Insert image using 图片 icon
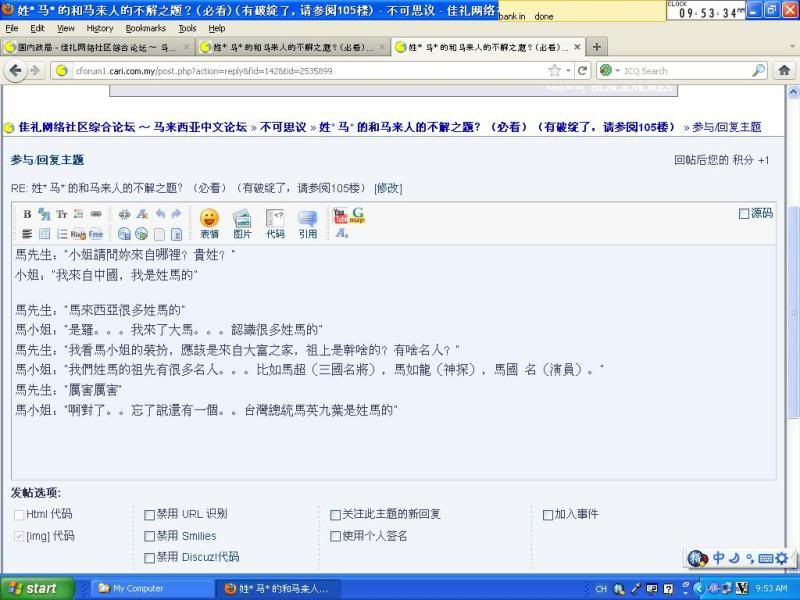The image size is (800, 600). coord(242,222)
